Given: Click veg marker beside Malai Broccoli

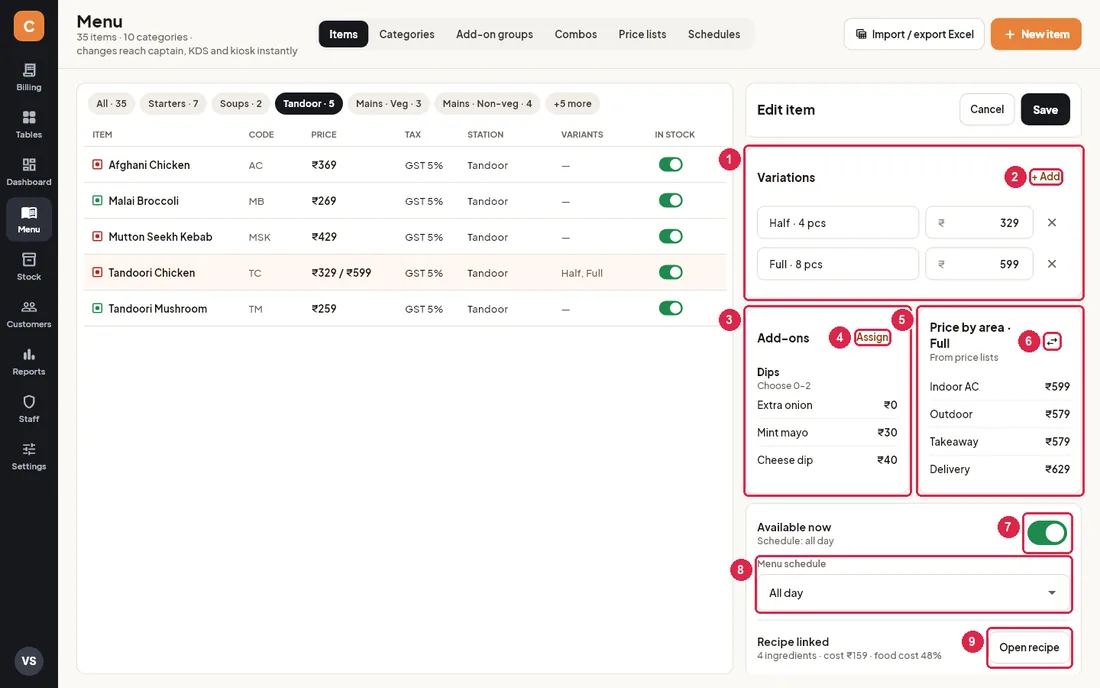Looking at the screenshot, I should pos(98,201).
